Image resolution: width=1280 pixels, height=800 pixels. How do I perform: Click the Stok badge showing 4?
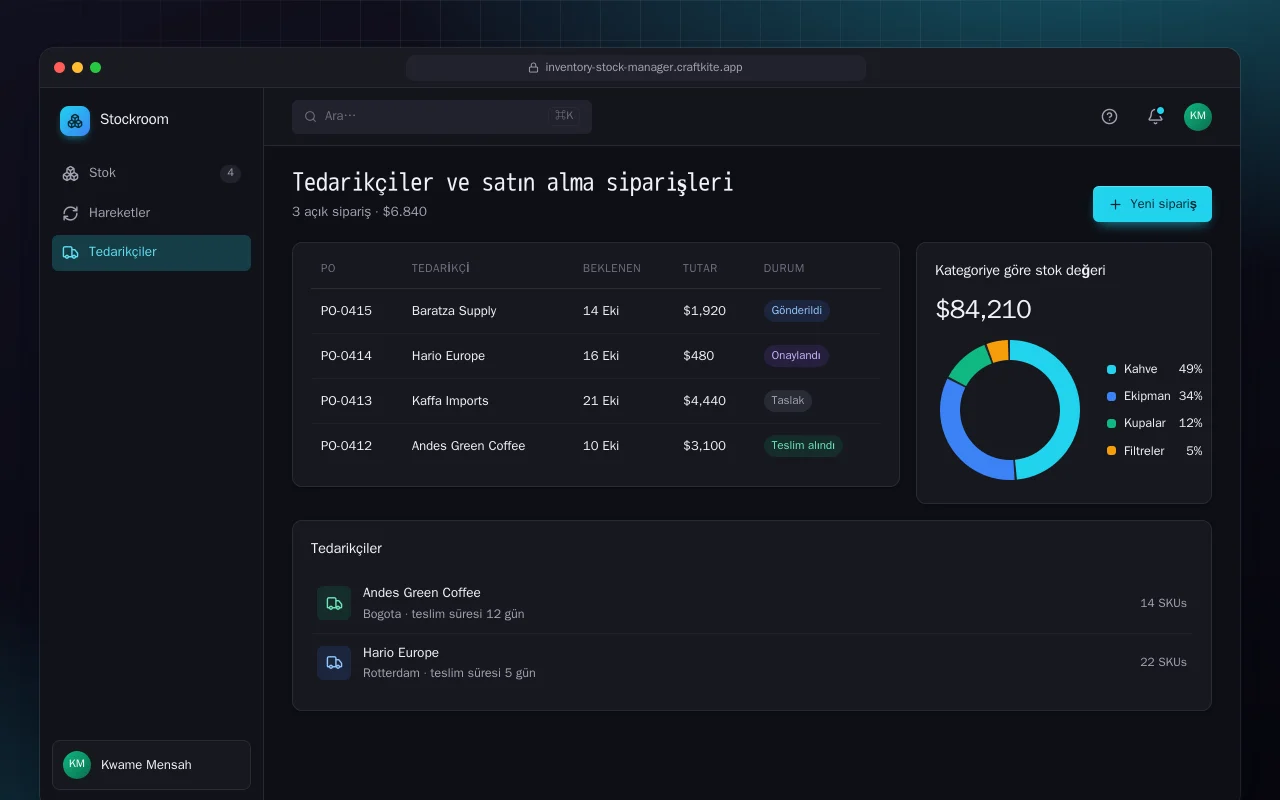tap(230, 173)
